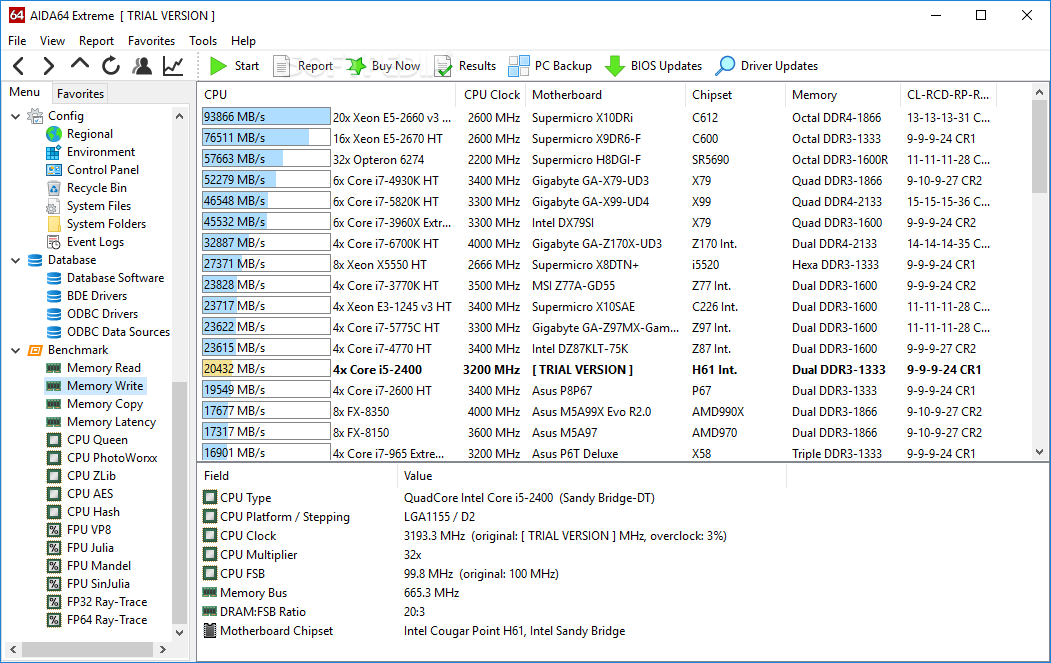Sort results by CPU Clock column

tap(491, 95)
